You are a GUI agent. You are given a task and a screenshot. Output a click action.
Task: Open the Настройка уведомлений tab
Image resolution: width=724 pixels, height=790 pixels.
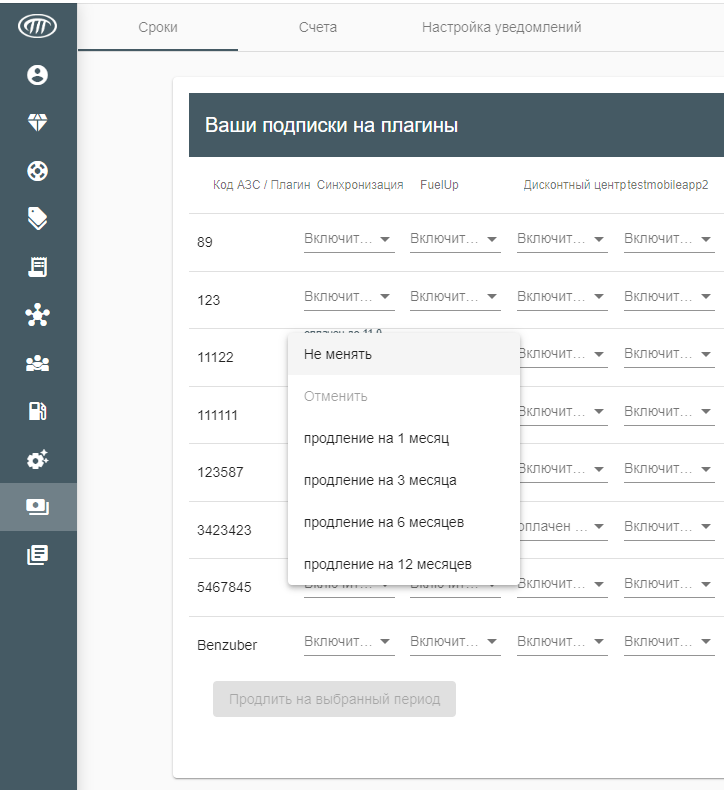(x=502, y=27)
